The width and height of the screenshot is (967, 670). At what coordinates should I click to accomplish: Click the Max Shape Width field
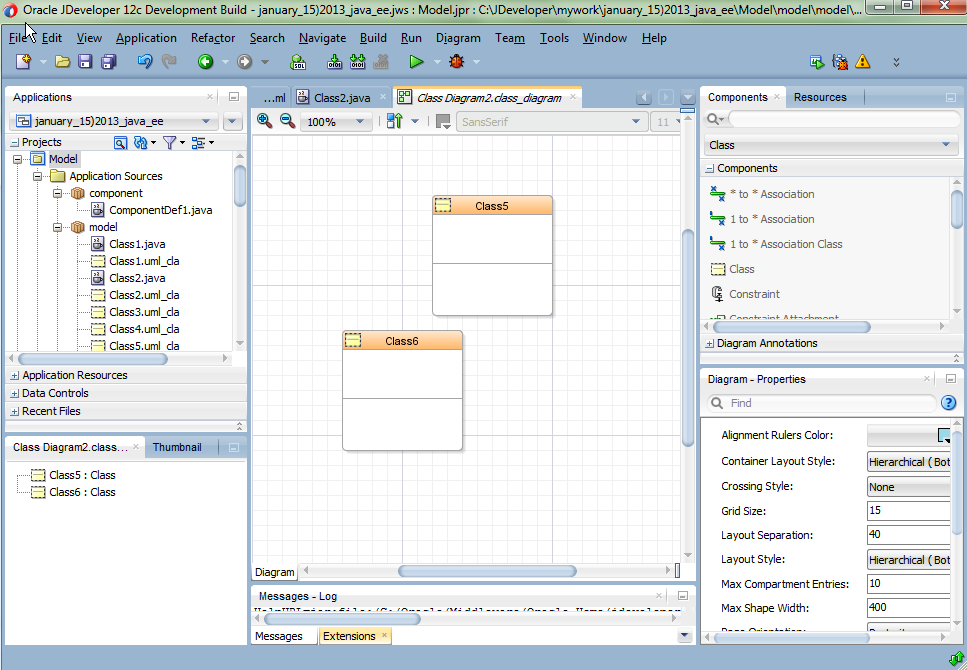click(908, 608)
